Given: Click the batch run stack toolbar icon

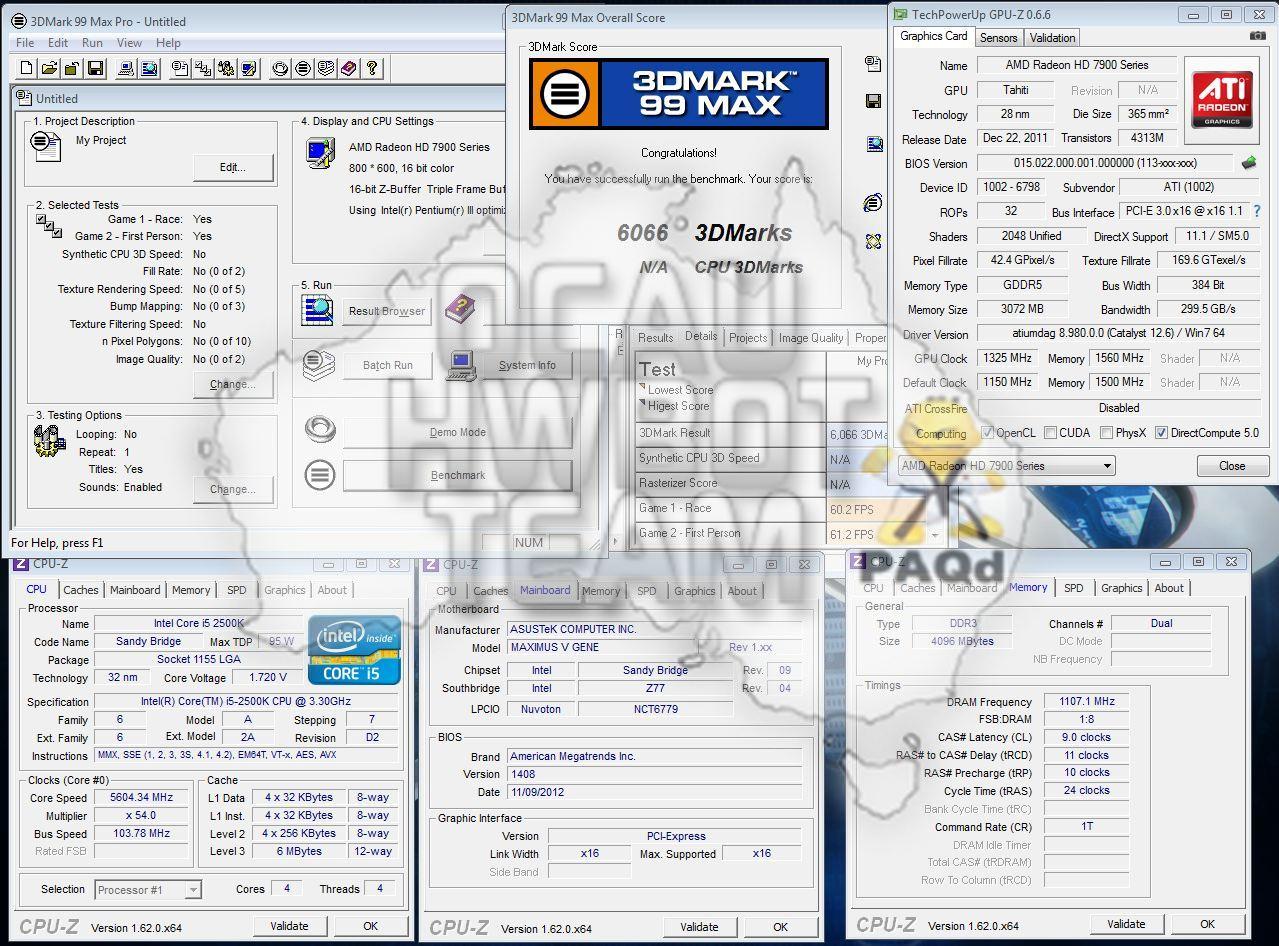Looking at the screenshot, I should tap(326, 68).
